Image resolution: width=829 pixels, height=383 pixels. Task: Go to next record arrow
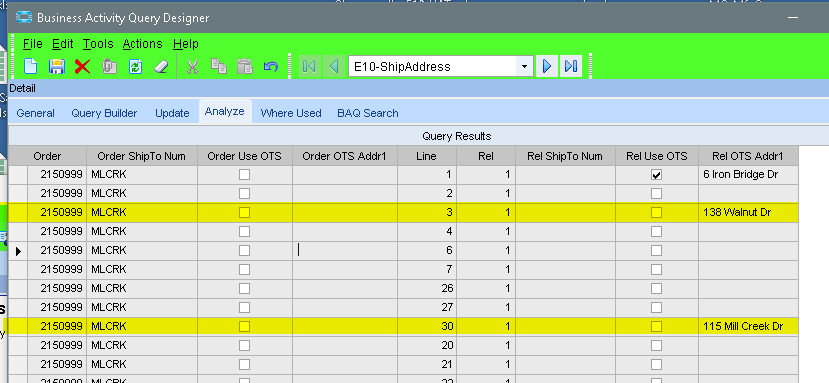(547, 66)
